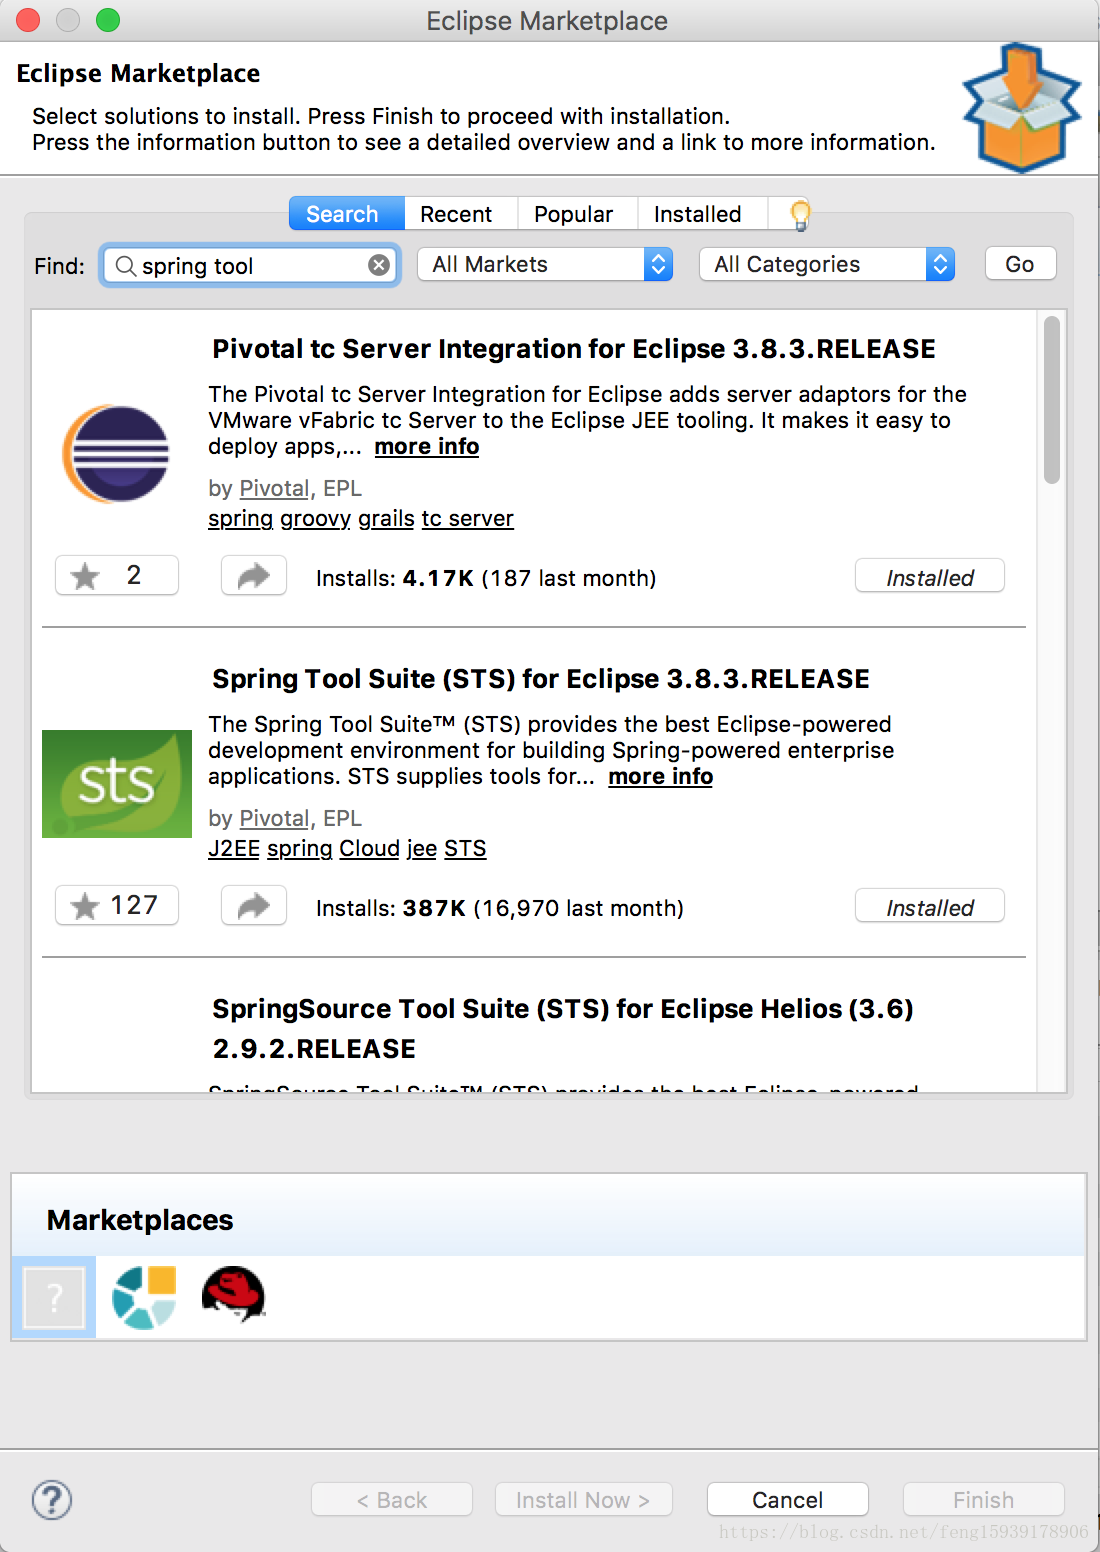Click the Marketplaces section heading
This screenshot has height=1552, width=1100.
click(x=140, y=1220)
